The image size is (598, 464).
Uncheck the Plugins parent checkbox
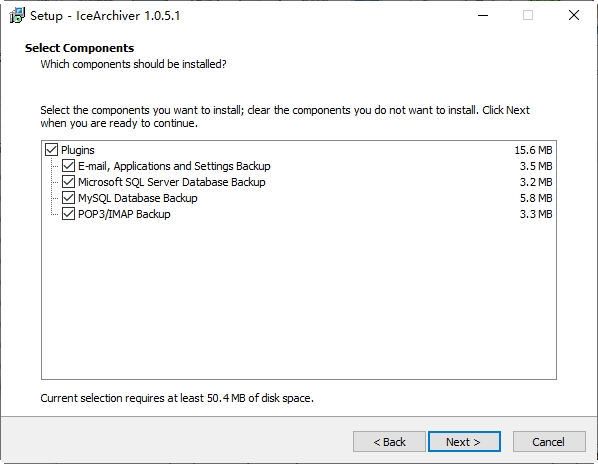51,150
